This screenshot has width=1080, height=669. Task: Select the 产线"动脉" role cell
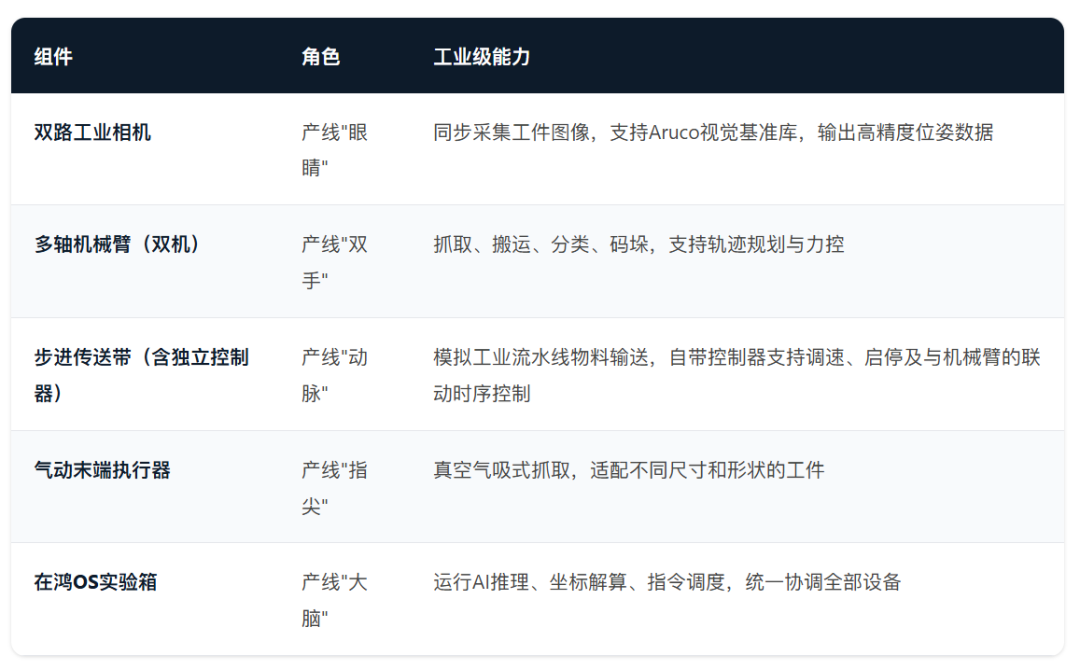tap(335, 375)
